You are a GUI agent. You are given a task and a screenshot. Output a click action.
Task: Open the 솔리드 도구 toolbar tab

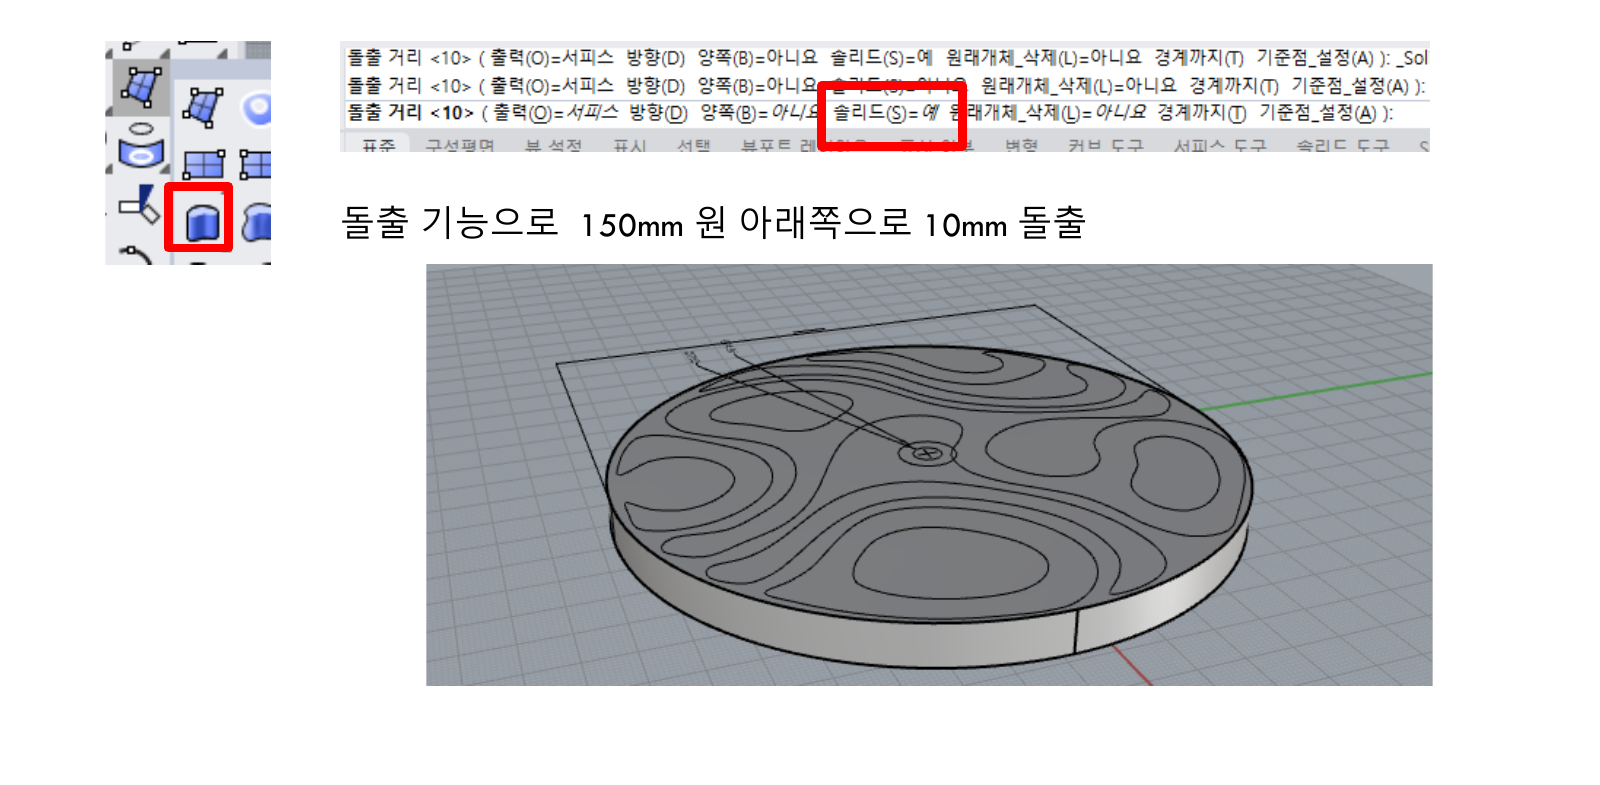pyautogui.click(x=1343, y=146)
